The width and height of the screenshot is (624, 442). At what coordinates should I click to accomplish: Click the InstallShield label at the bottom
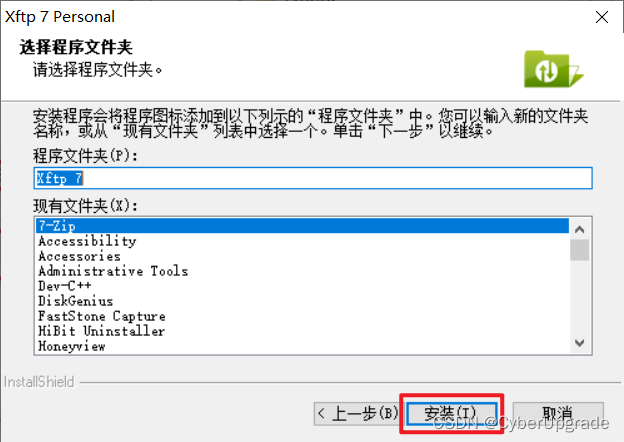(39, 382)
